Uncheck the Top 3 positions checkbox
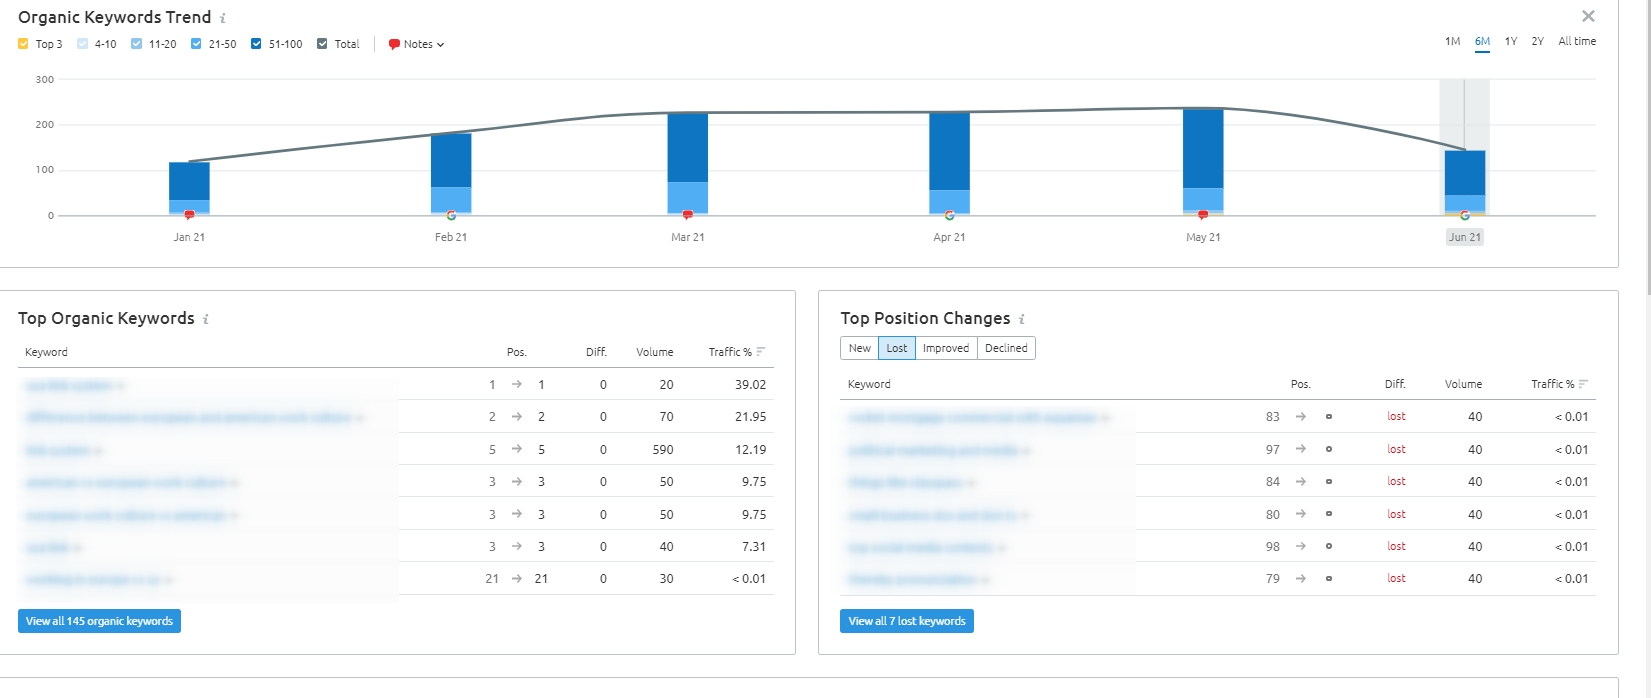 coord(23,44)
